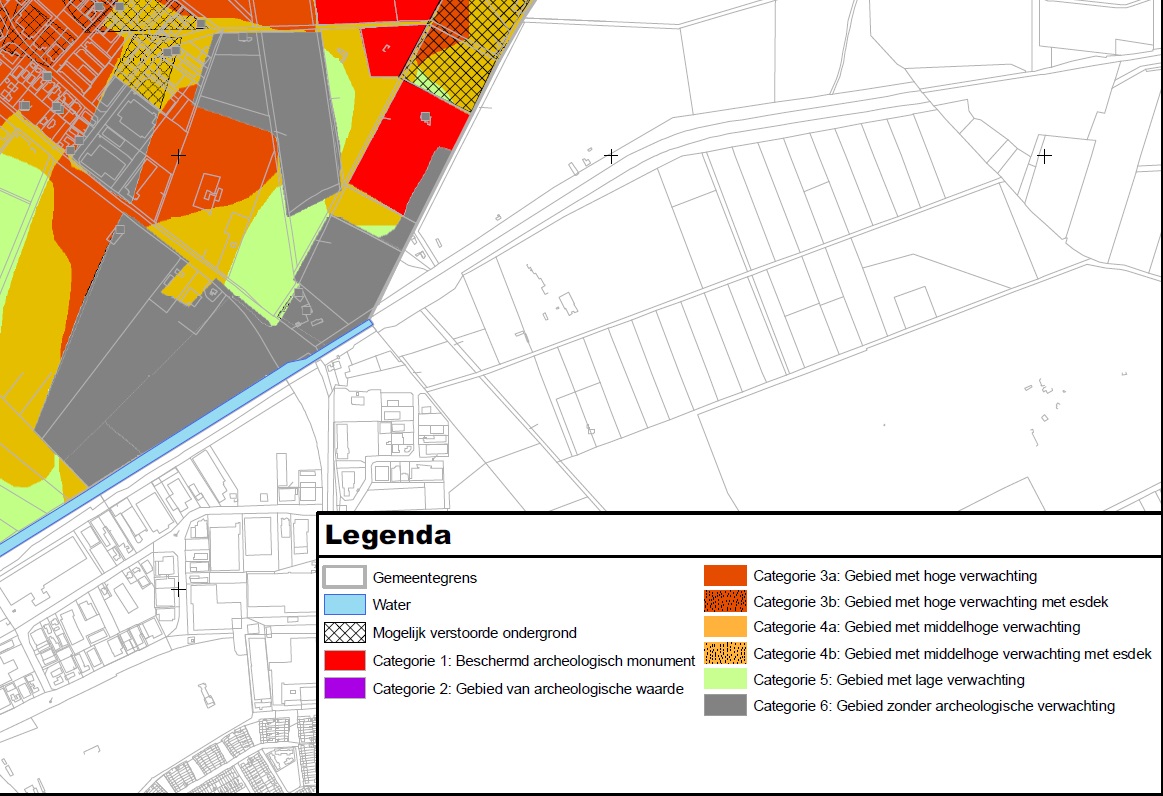Click the crosshair marker near the top-right parcels
Image resolution: width=1163 pixels, height=796 pixels.
click(x=1044, y=156)
